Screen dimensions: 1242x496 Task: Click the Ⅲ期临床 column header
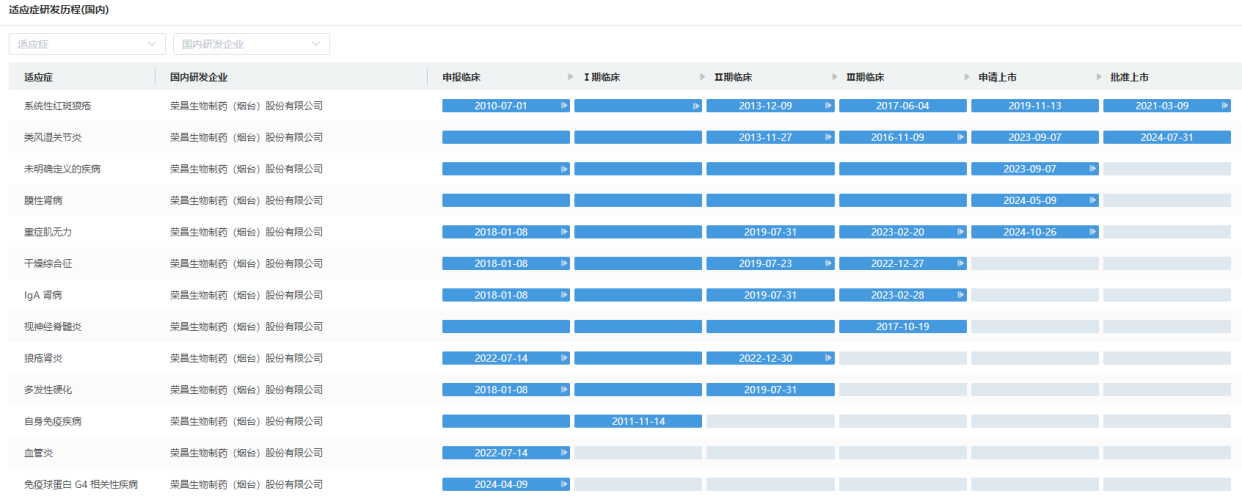(x=865, y=77)
